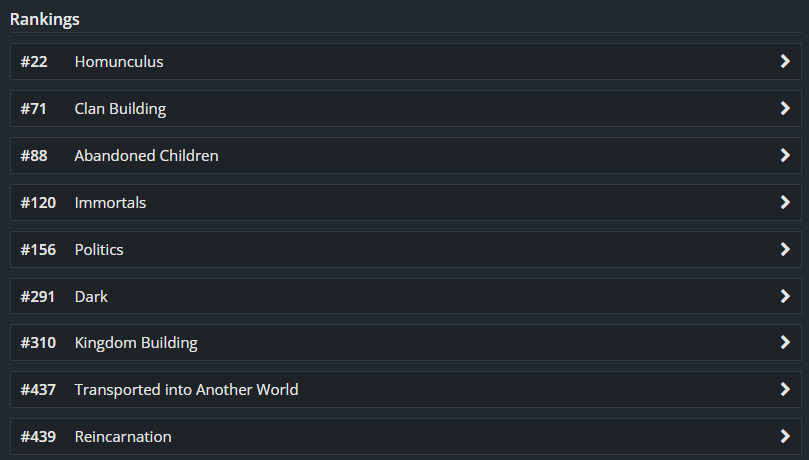Click the right arrow on Immortals row
This screenshot has height=460, width=809.
(x=785, y=203)
